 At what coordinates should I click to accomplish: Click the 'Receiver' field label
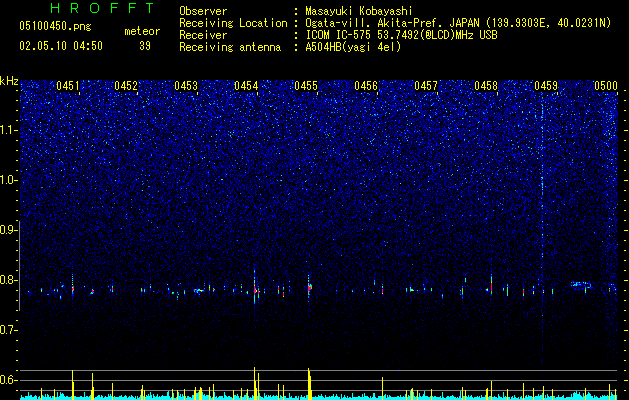(203, 35)
